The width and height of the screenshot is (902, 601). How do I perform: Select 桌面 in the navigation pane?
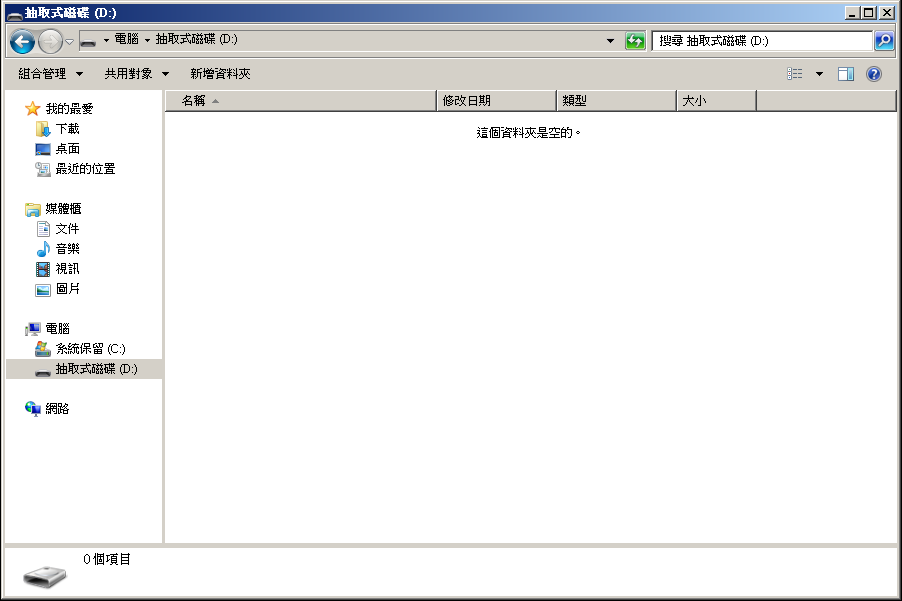point(67,149)
